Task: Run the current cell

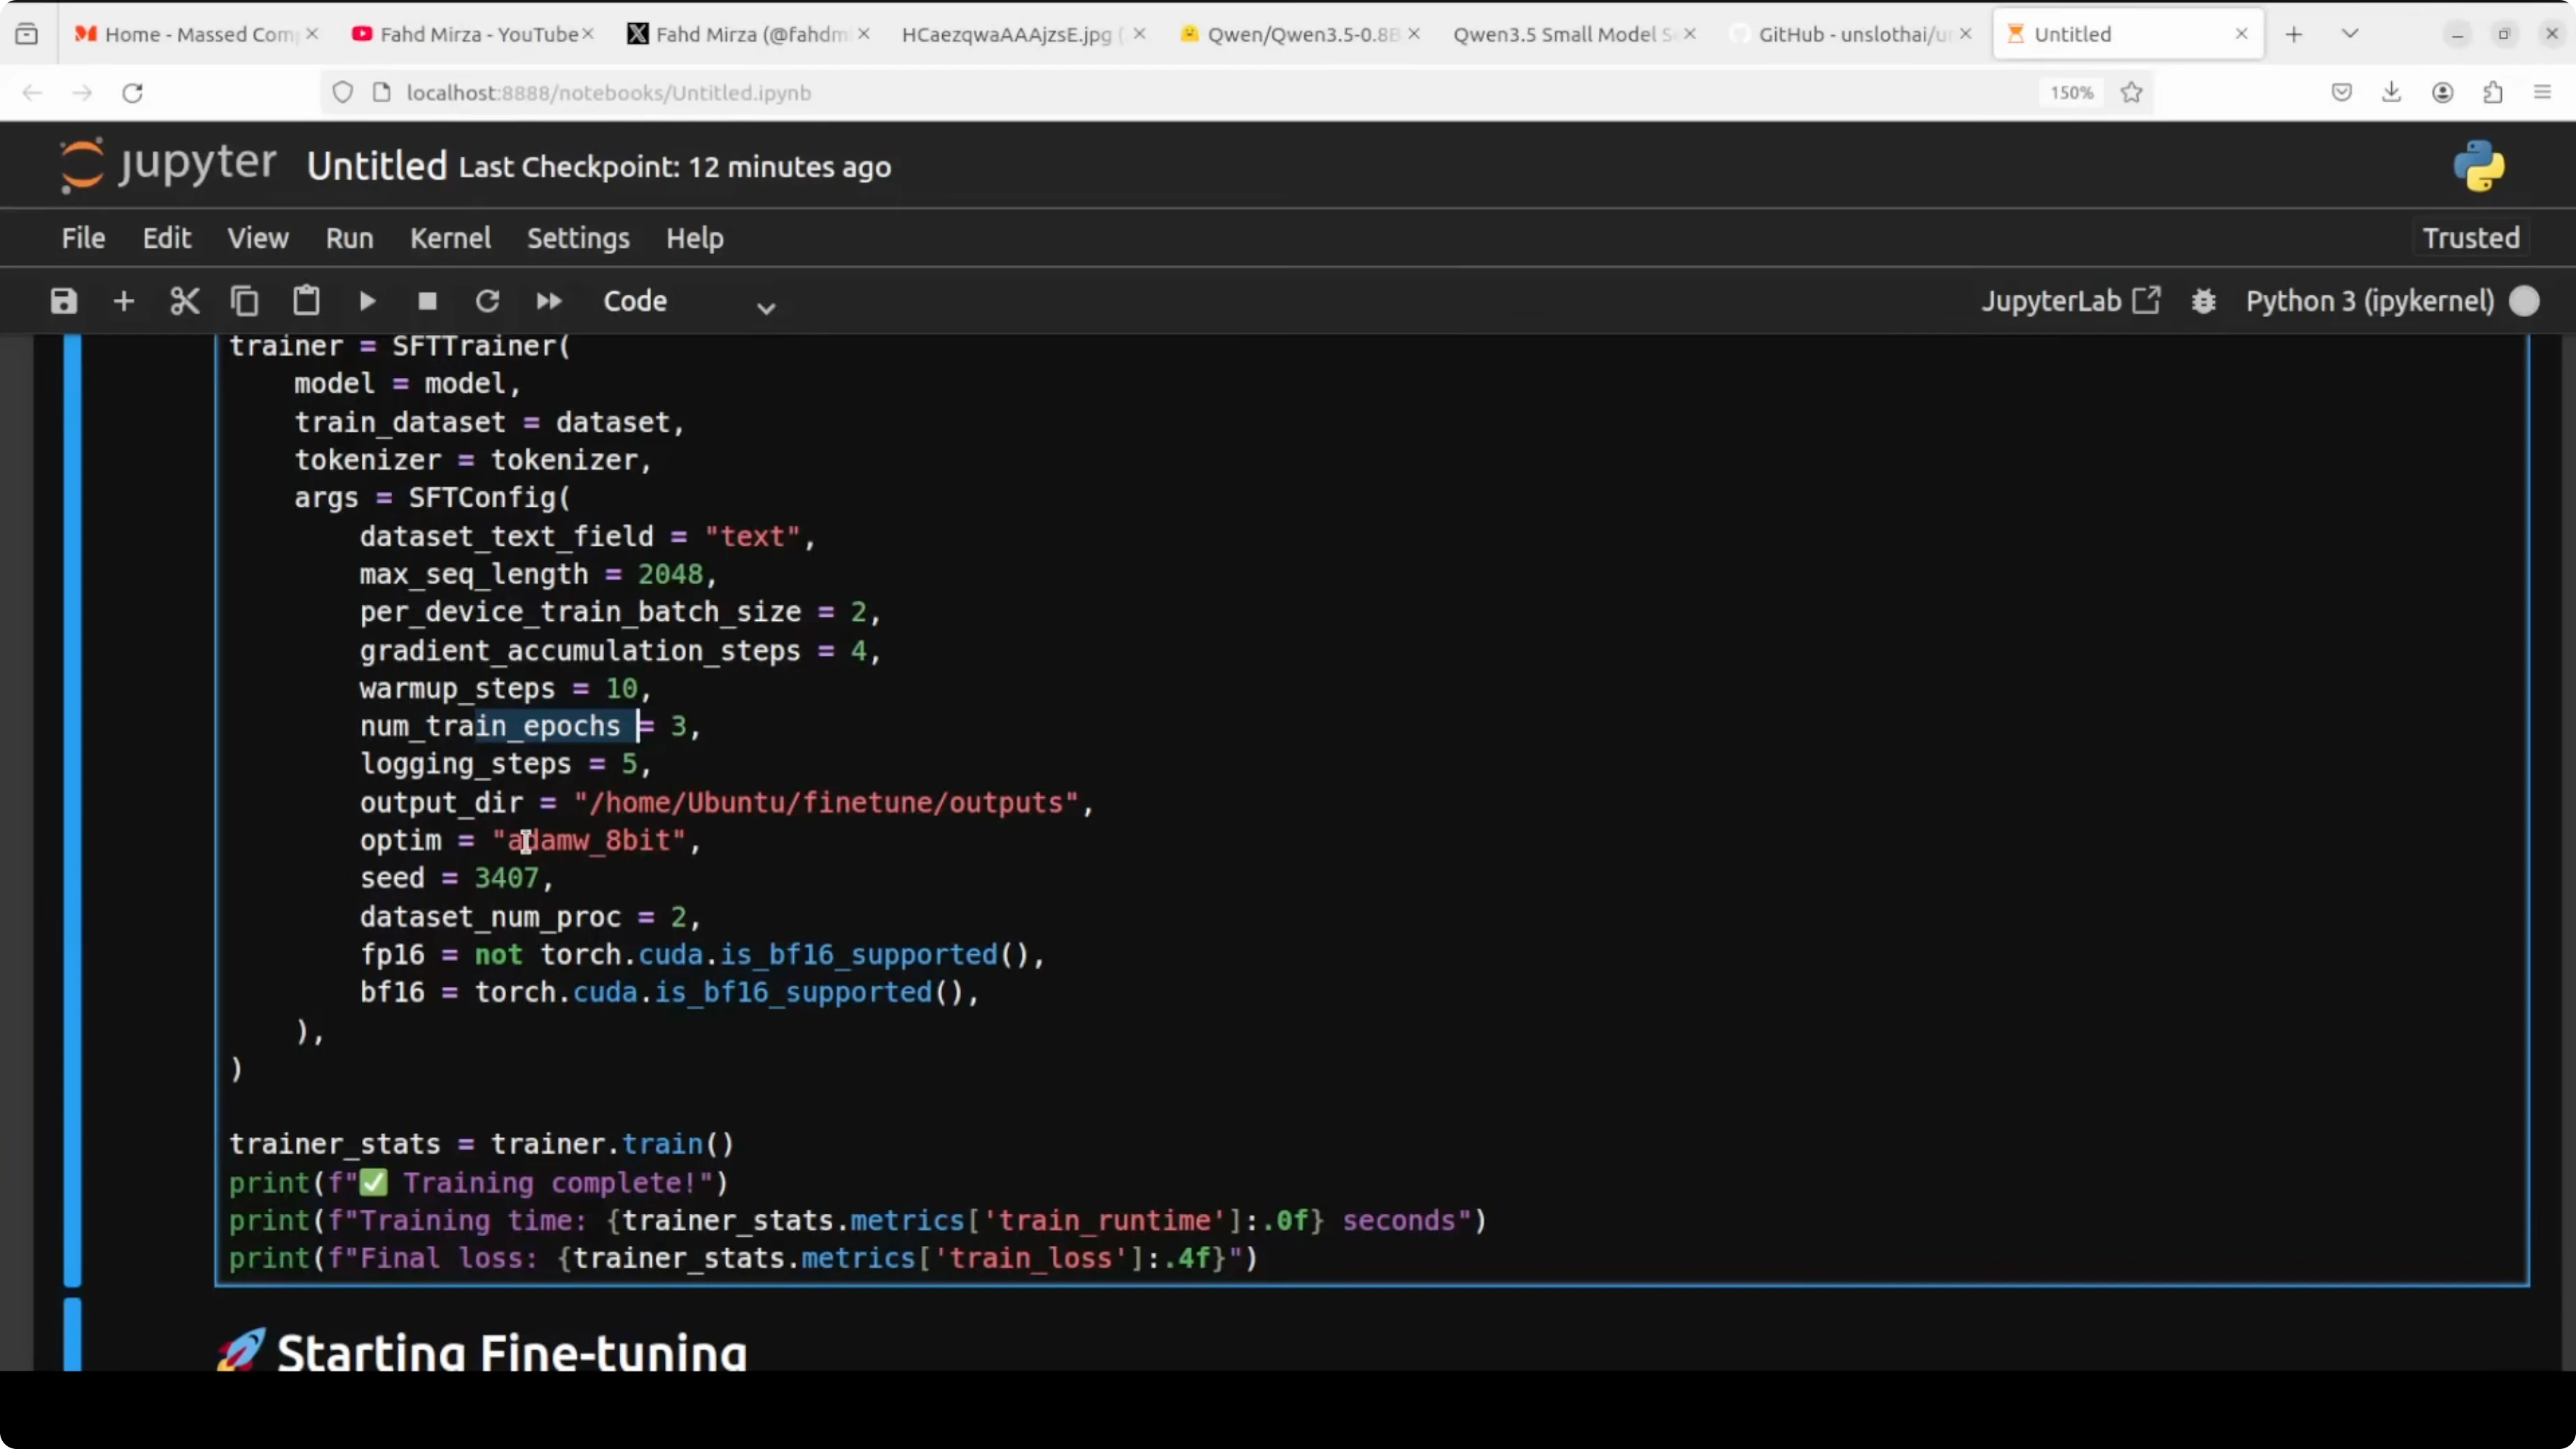Action: [366, 301]
